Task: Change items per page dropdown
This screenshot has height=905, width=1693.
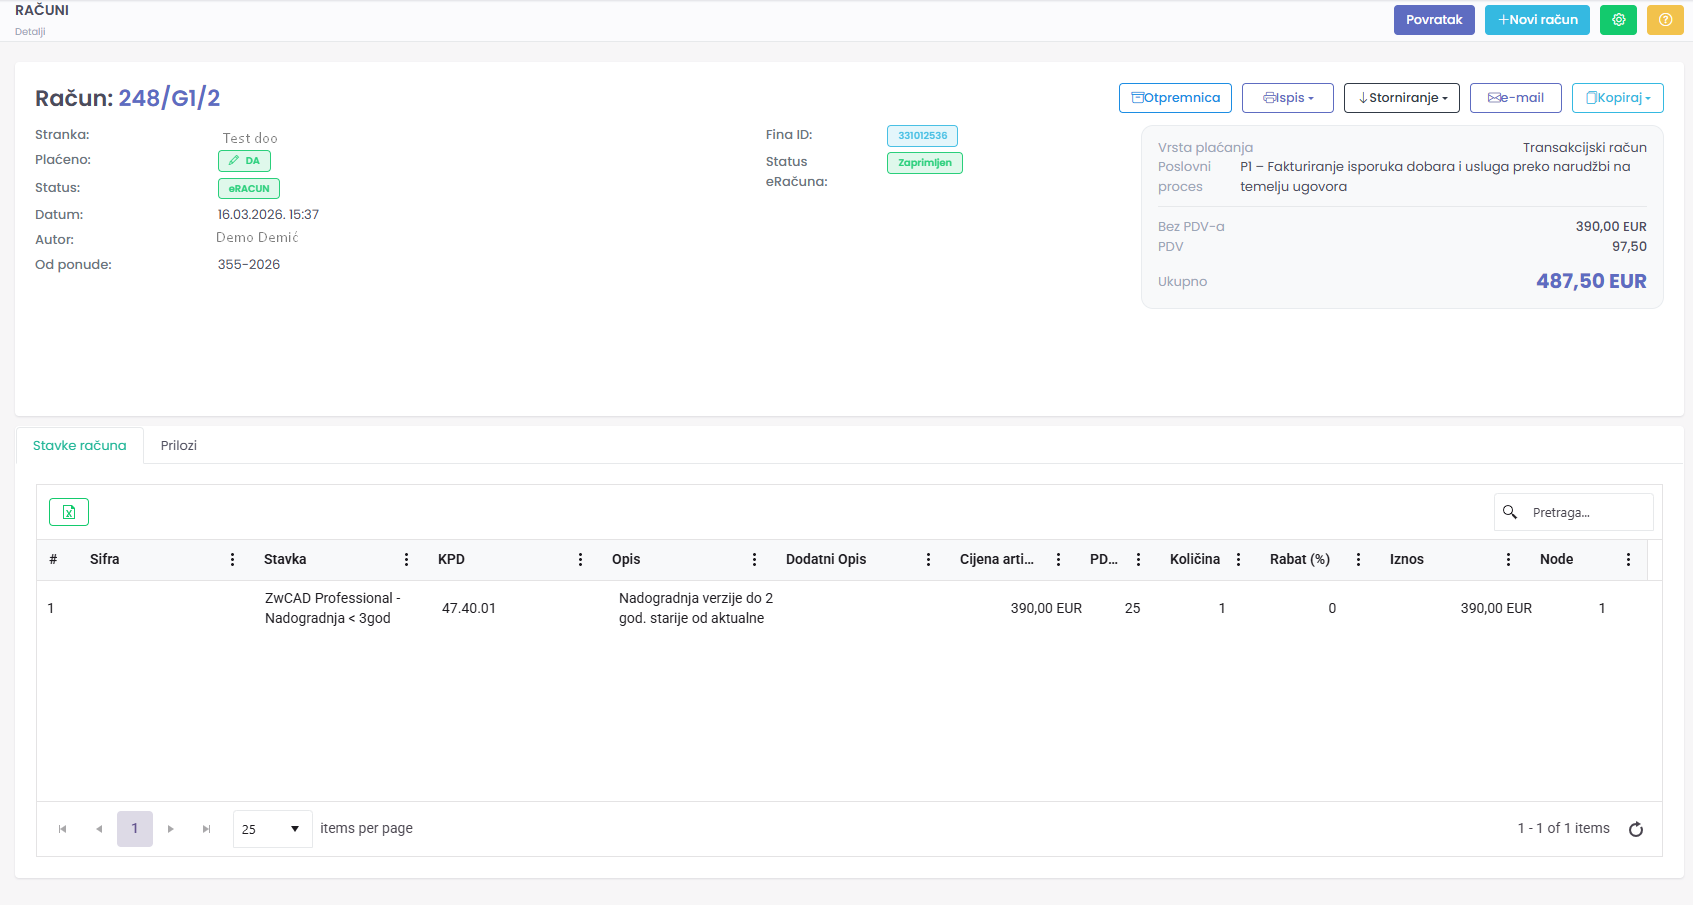Action: click(x=272, y=829)
